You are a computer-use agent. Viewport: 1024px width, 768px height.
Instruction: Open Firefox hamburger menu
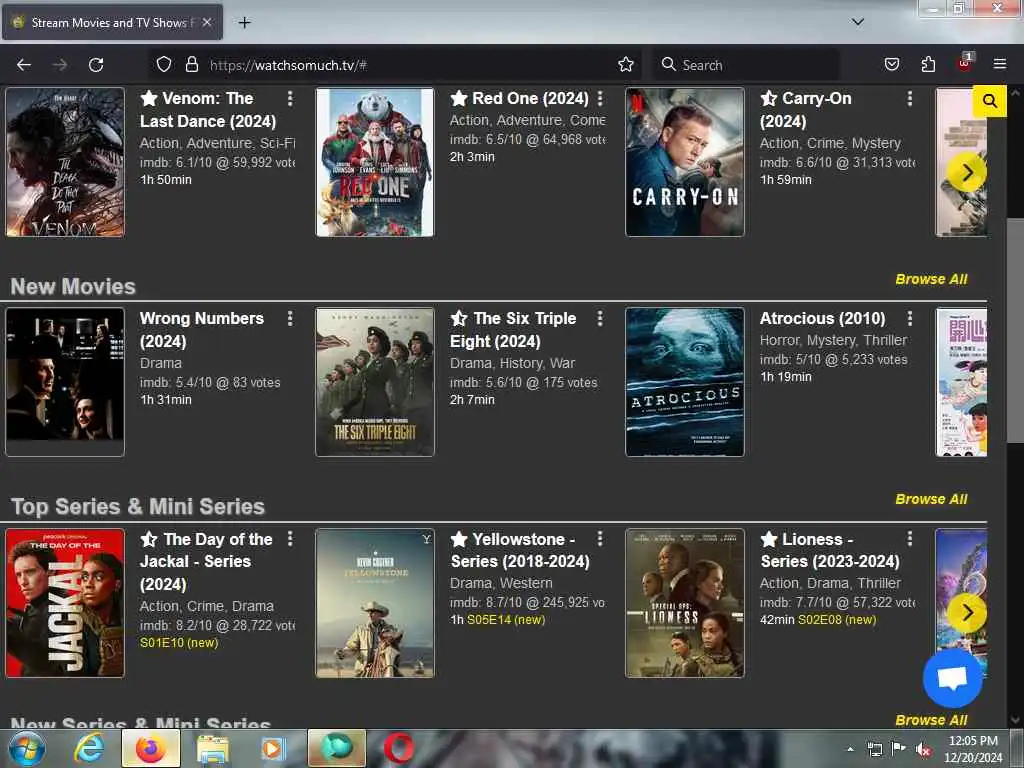click(1000, 64)
